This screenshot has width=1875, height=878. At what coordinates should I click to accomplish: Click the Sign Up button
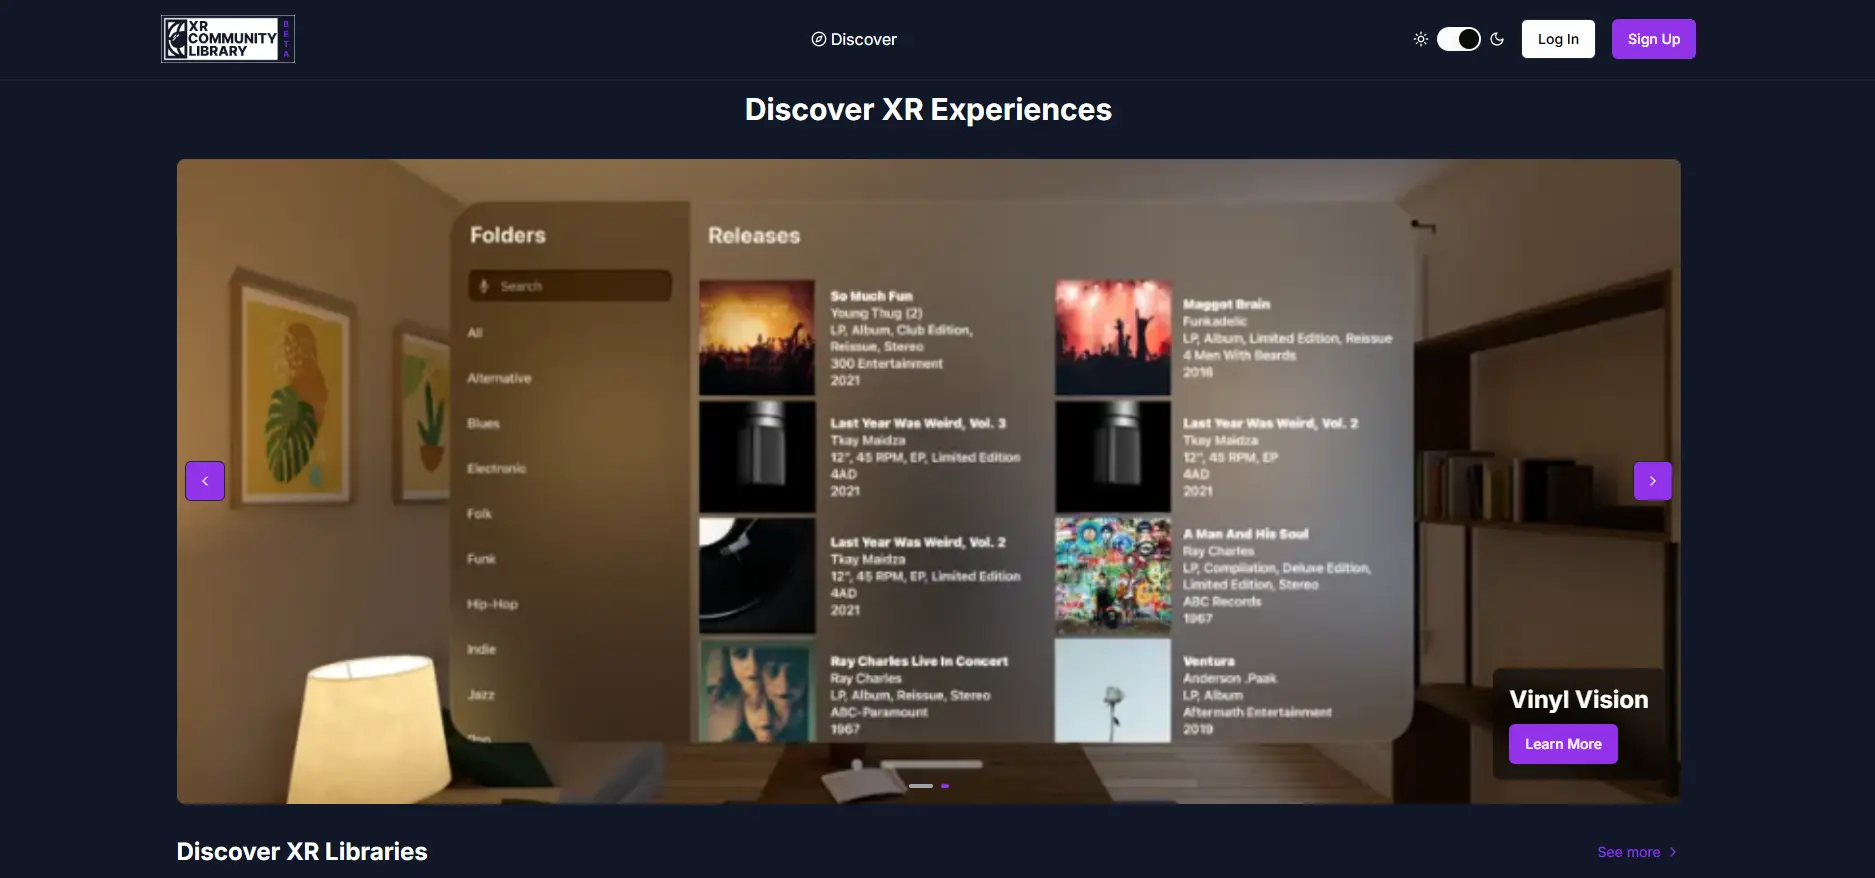pyautogui.click(x=1653, y=39)
